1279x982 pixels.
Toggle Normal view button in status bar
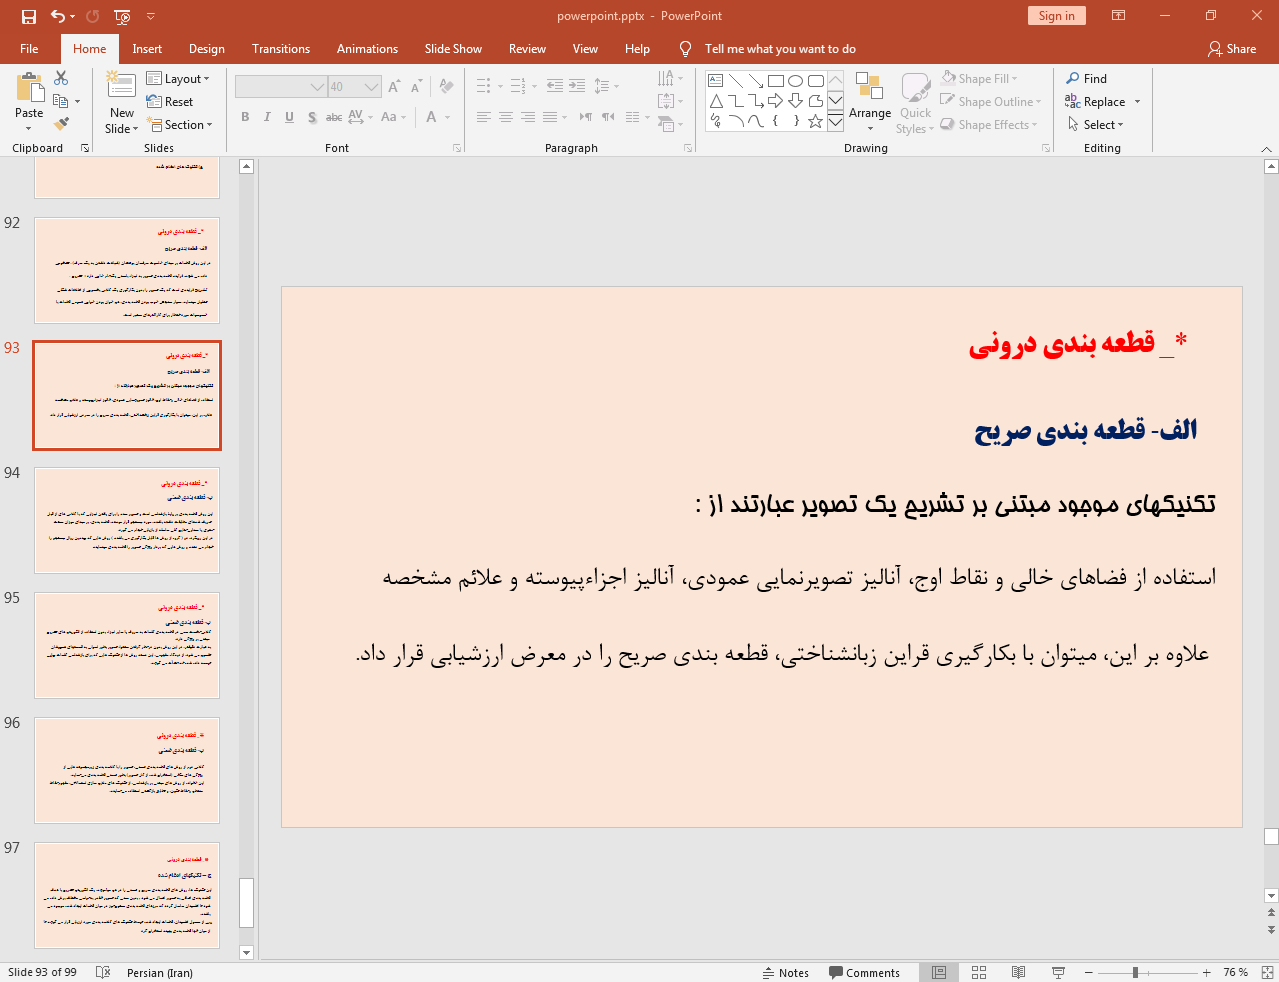coord(939,972)
